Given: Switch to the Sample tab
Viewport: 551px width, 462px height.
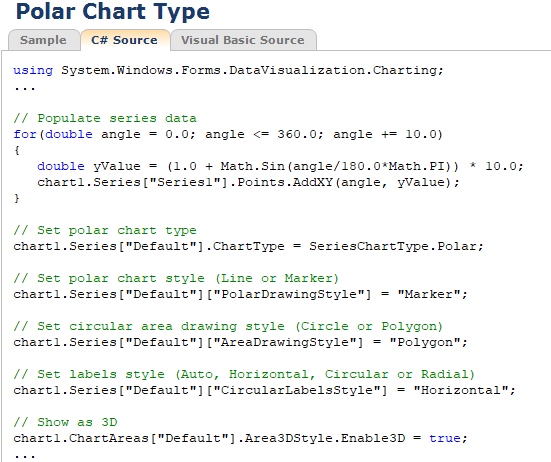Looking at the screenshot, I should coord(44,40).
